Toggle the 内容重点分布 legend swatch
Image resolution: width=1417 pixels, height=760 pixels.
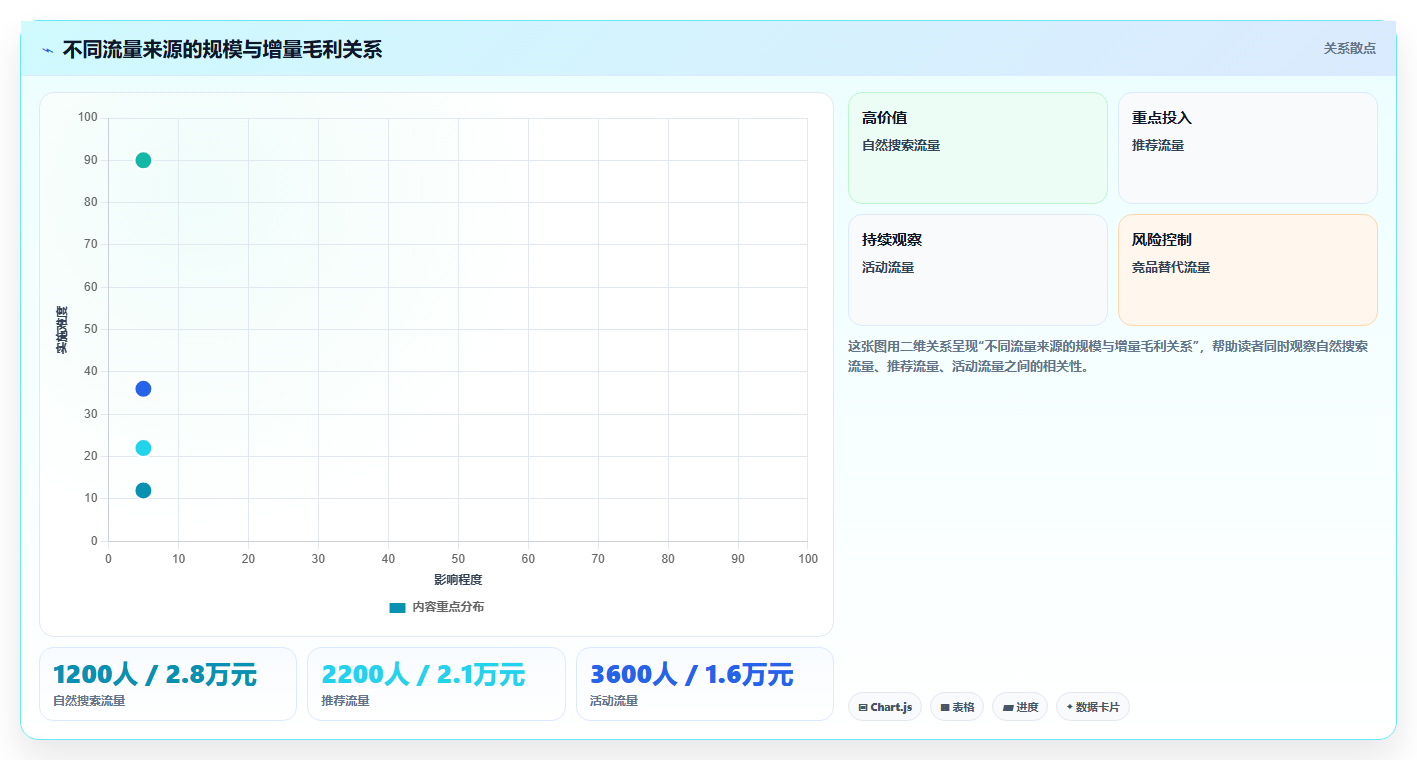click(x=397, y=608)
